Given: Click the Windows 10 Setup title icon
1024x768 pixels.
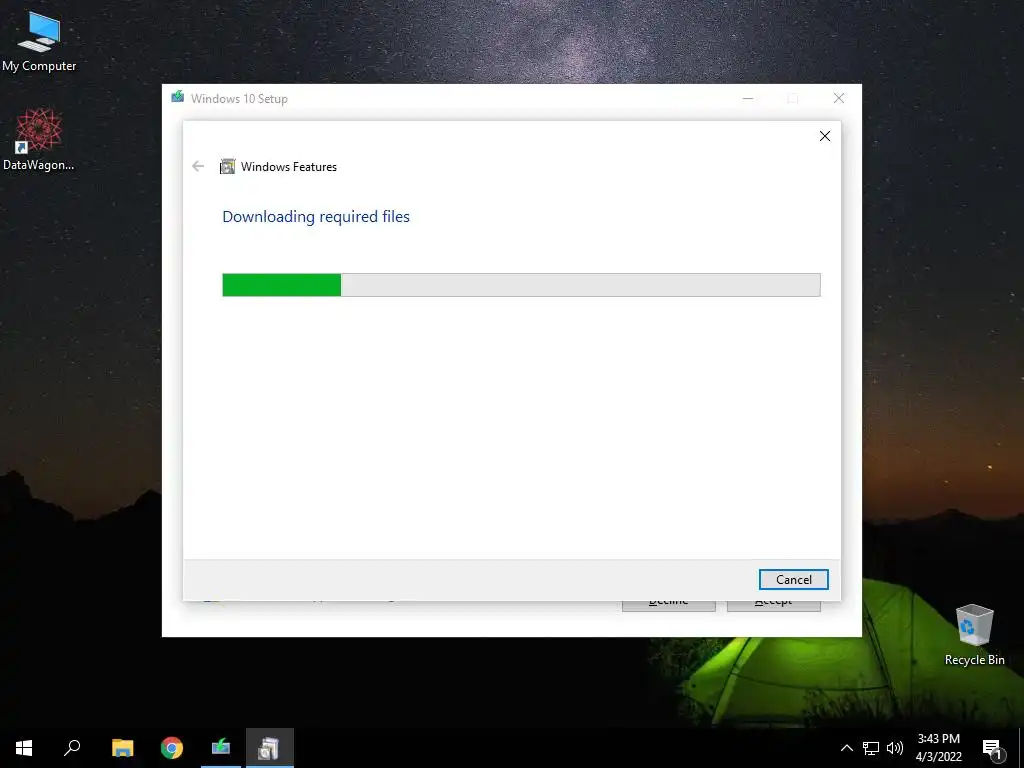Looking at the screenshot, I should [178, 97].
